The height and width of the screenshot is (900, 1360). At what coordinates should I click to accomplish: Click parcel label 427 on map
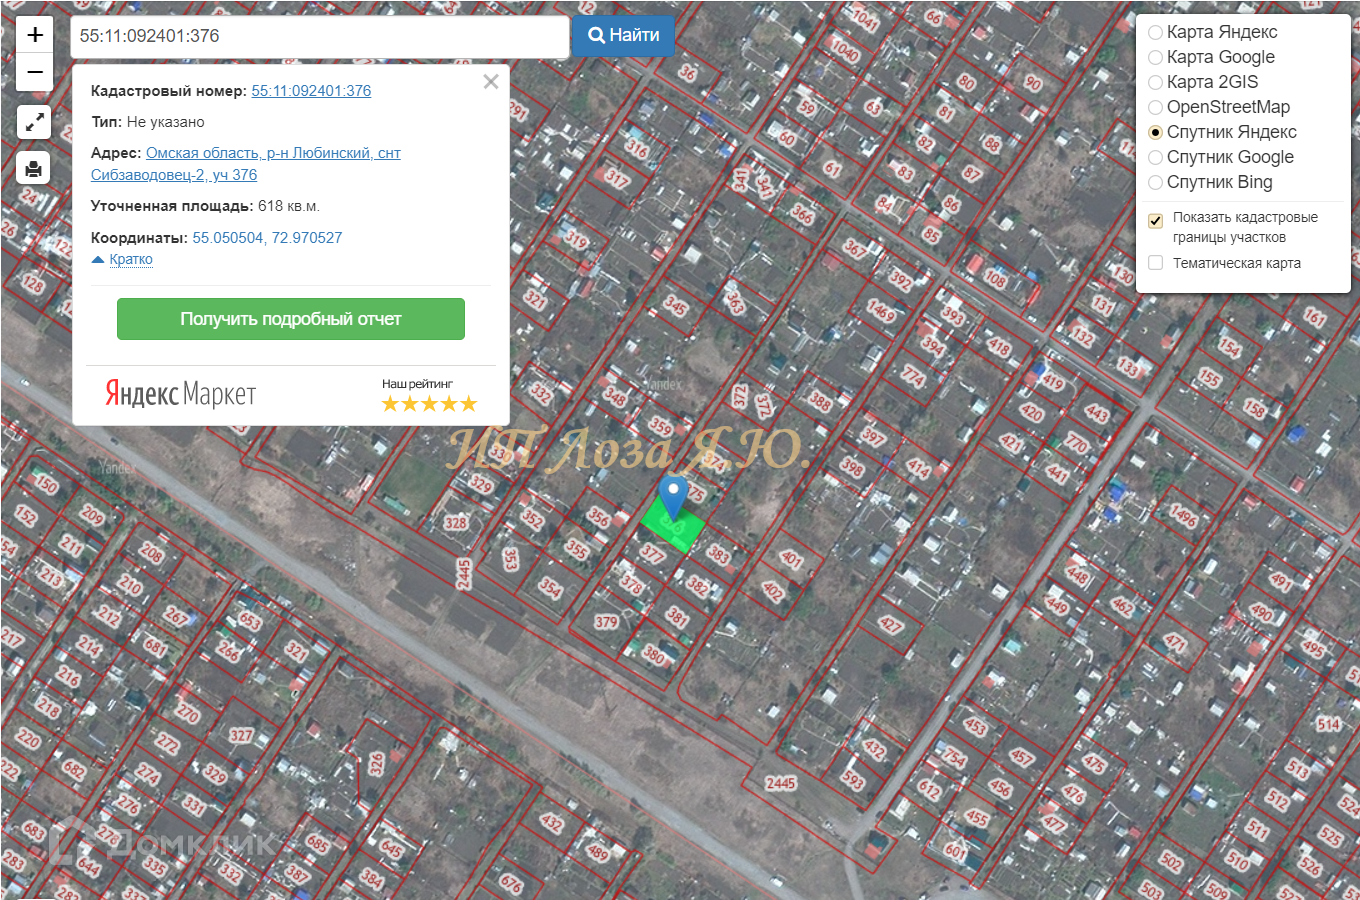(x=890, y=626)
